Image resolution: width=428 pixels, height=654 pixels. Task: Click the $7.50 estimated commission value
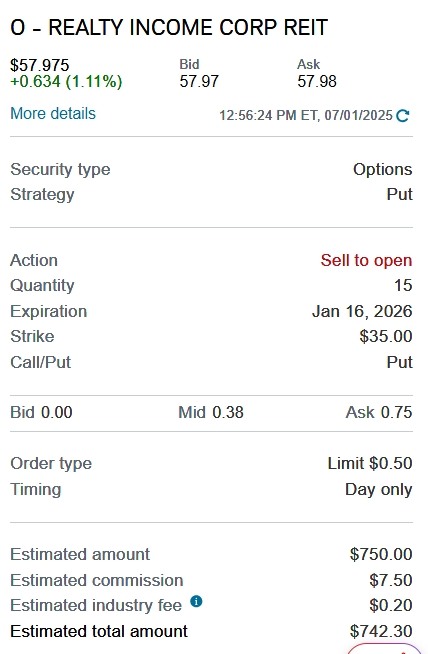coord(391,580)
